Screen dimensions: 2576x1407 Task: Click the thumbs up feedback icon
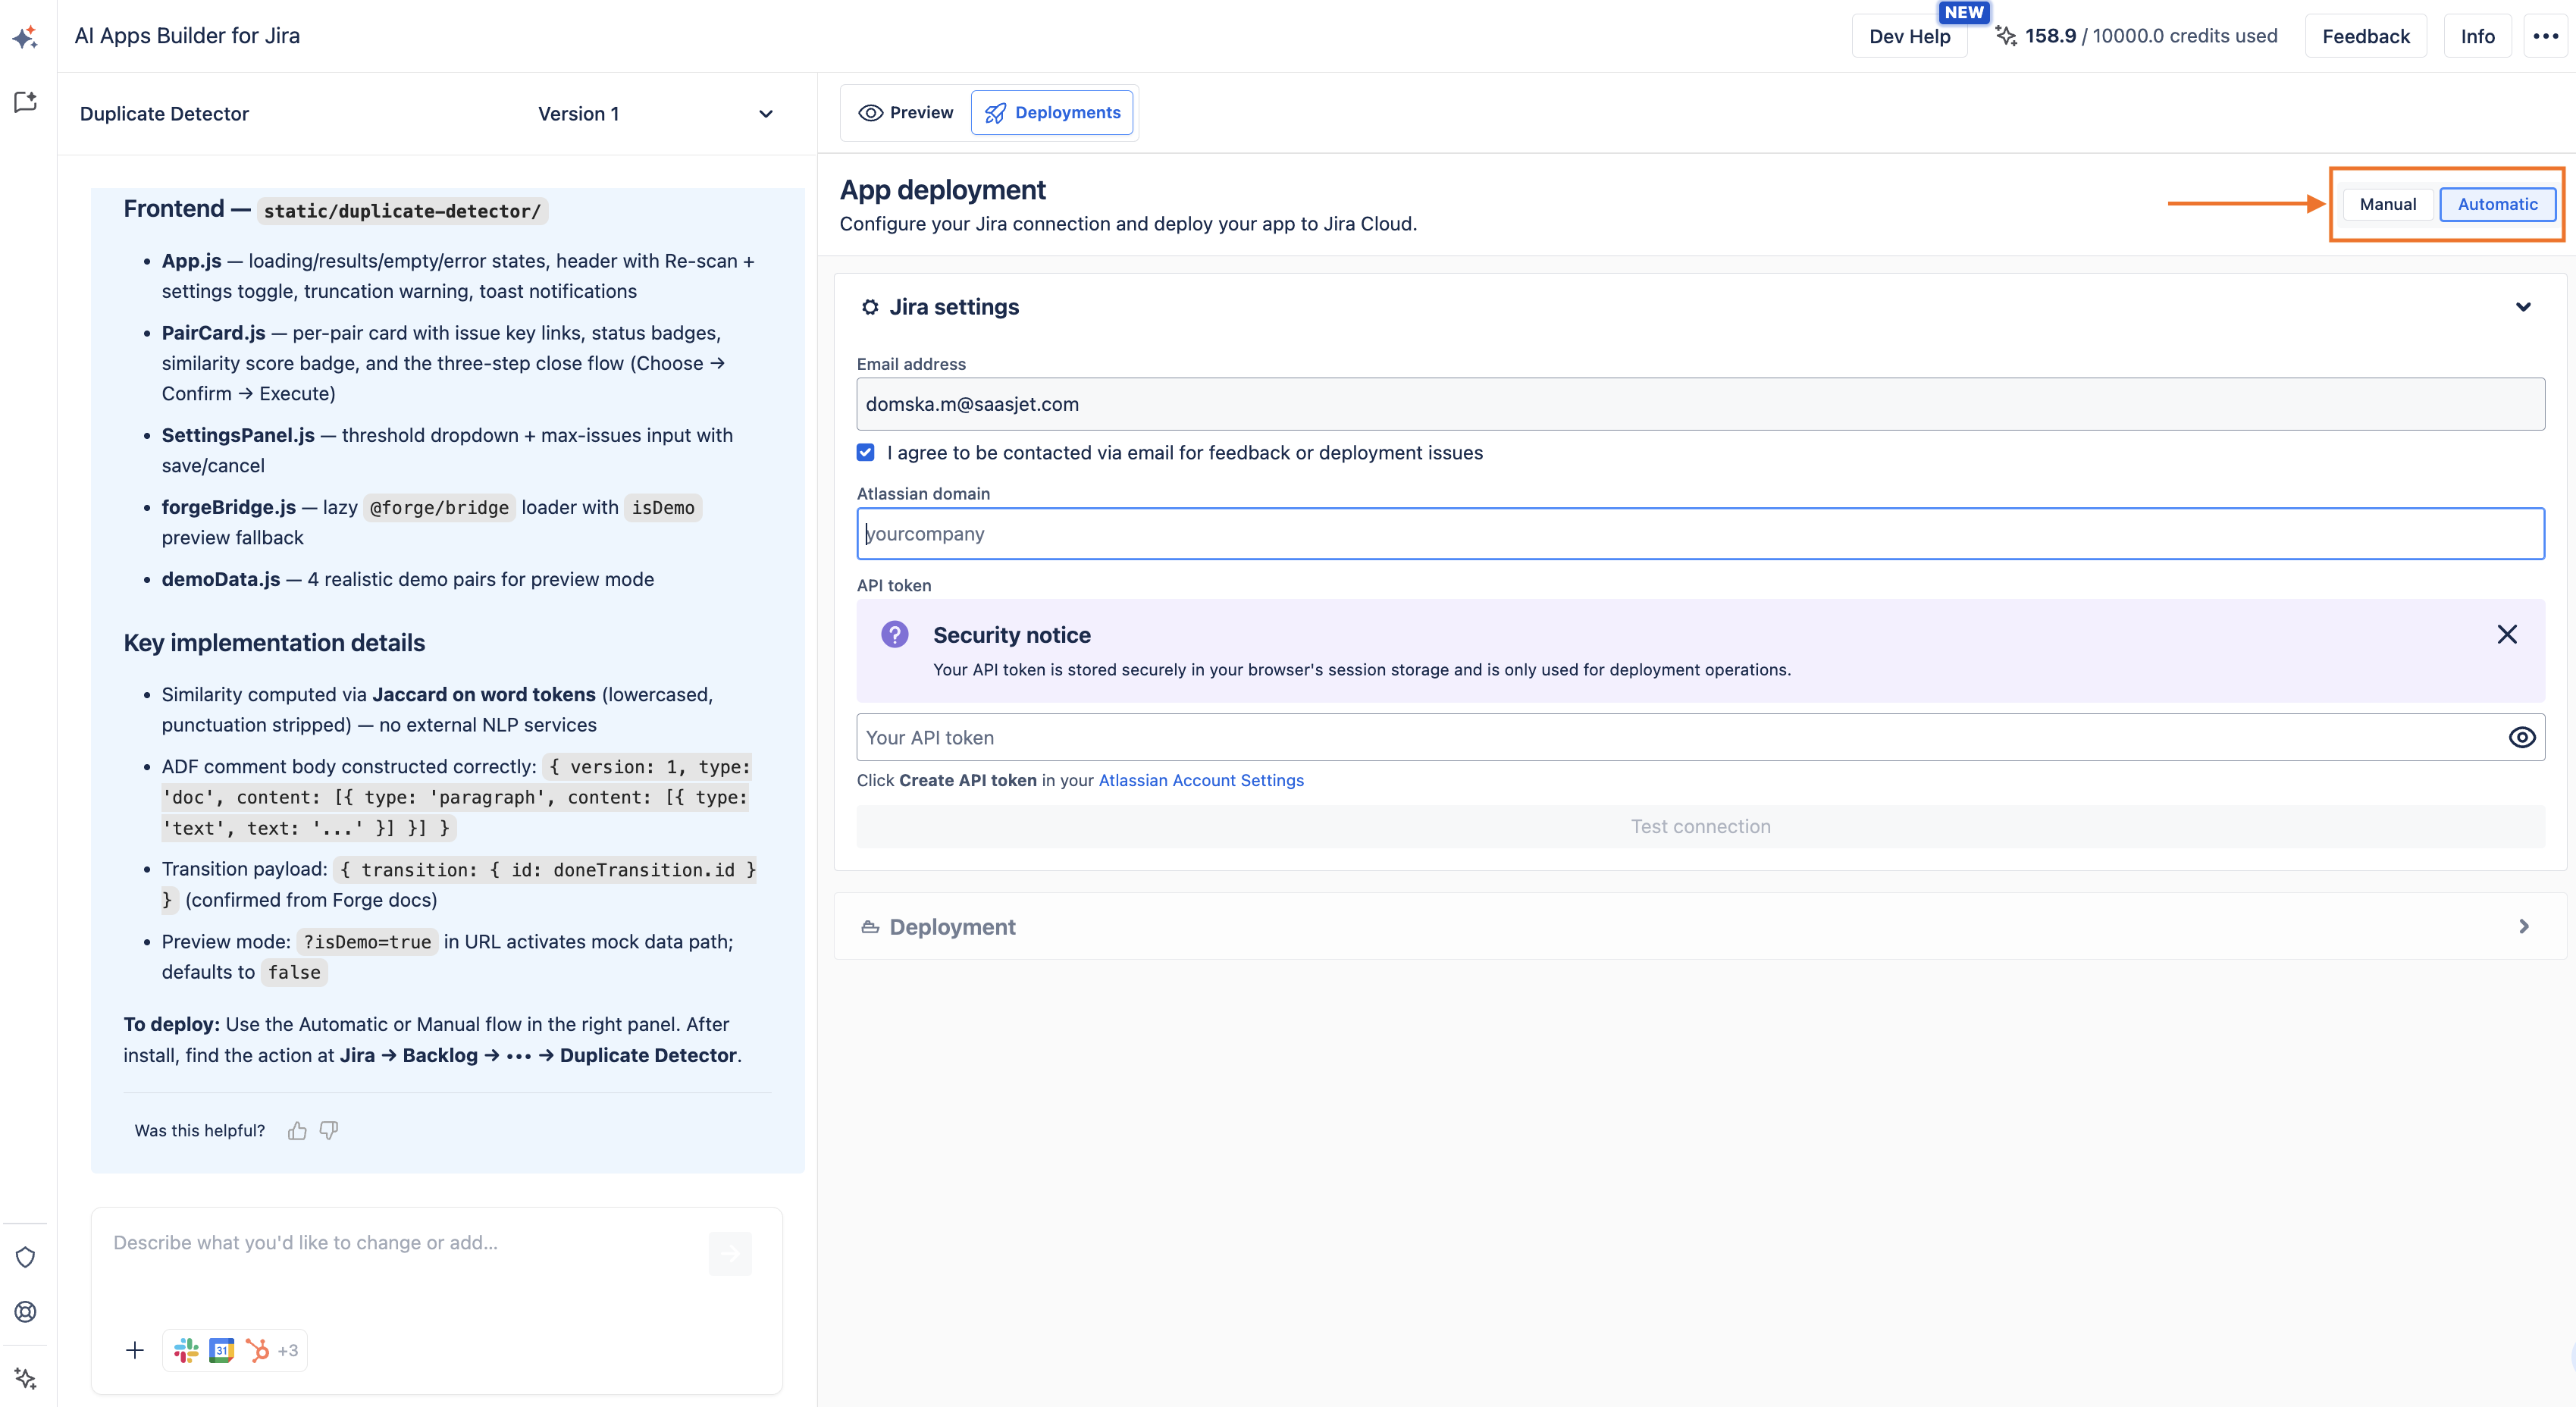[297, 1130]
